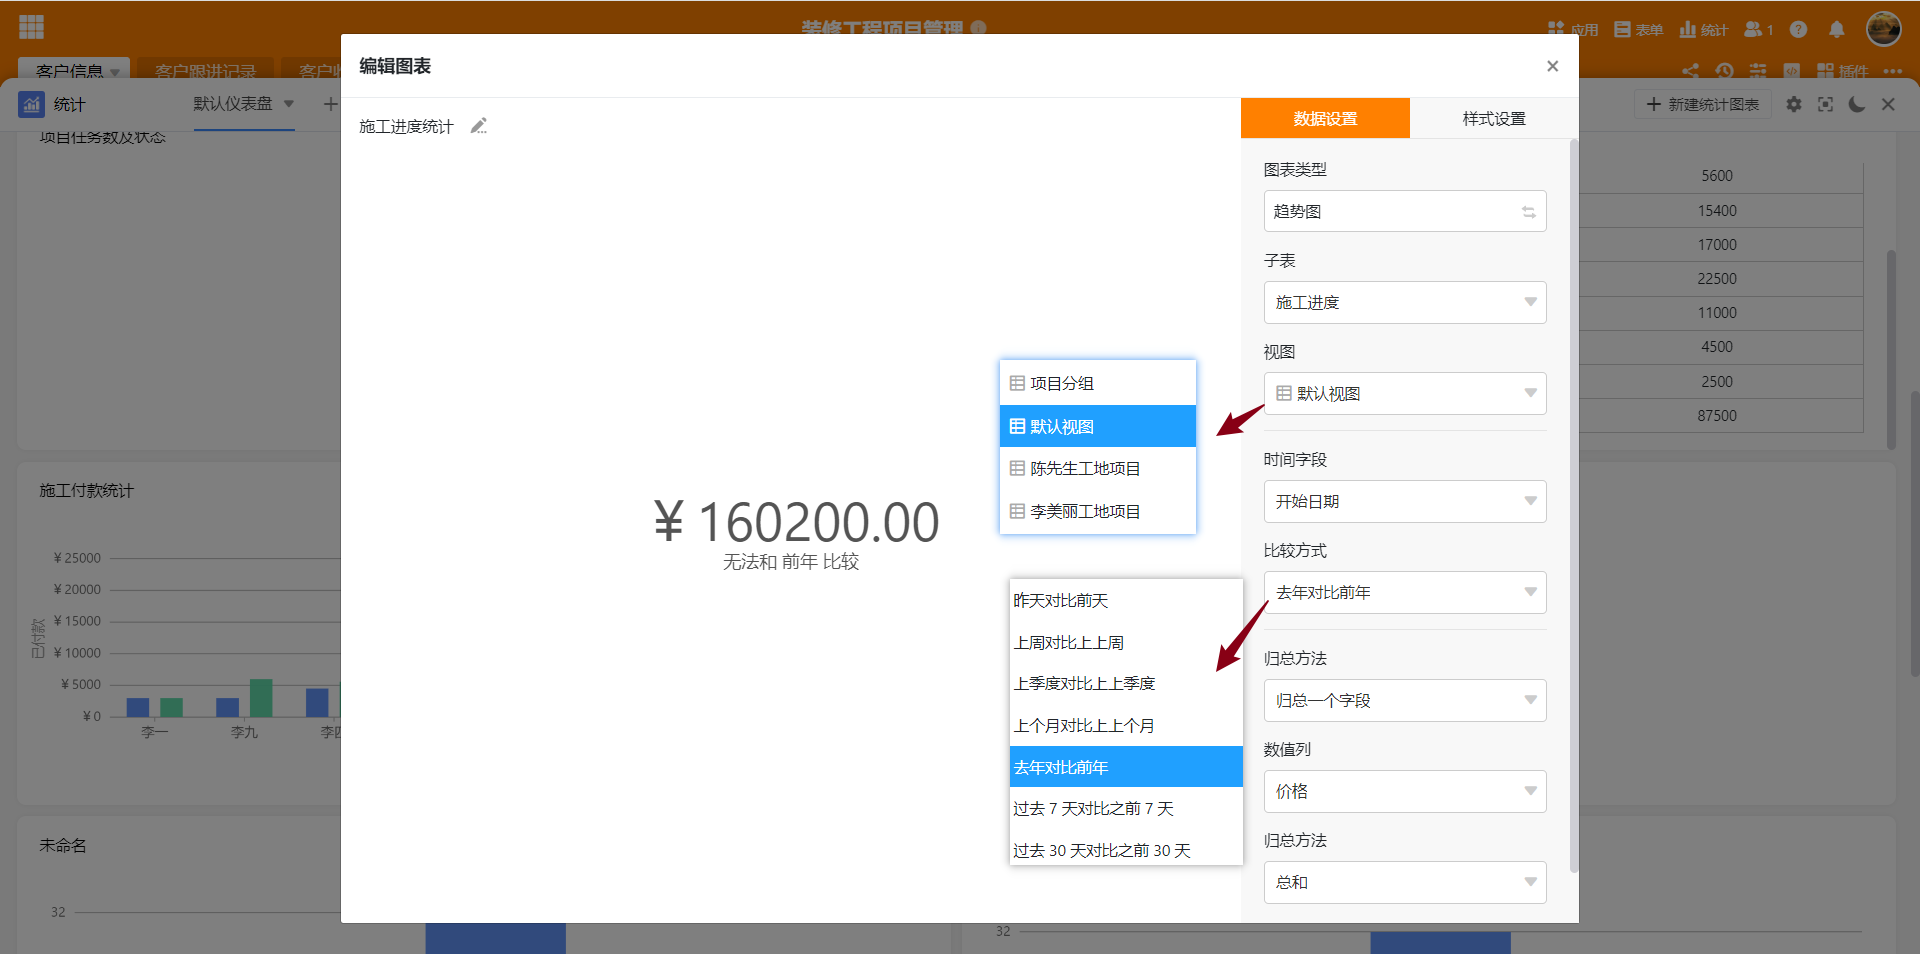Open the code embed icon
Screen dimensions: 1920x954
tap(1792, 71)
